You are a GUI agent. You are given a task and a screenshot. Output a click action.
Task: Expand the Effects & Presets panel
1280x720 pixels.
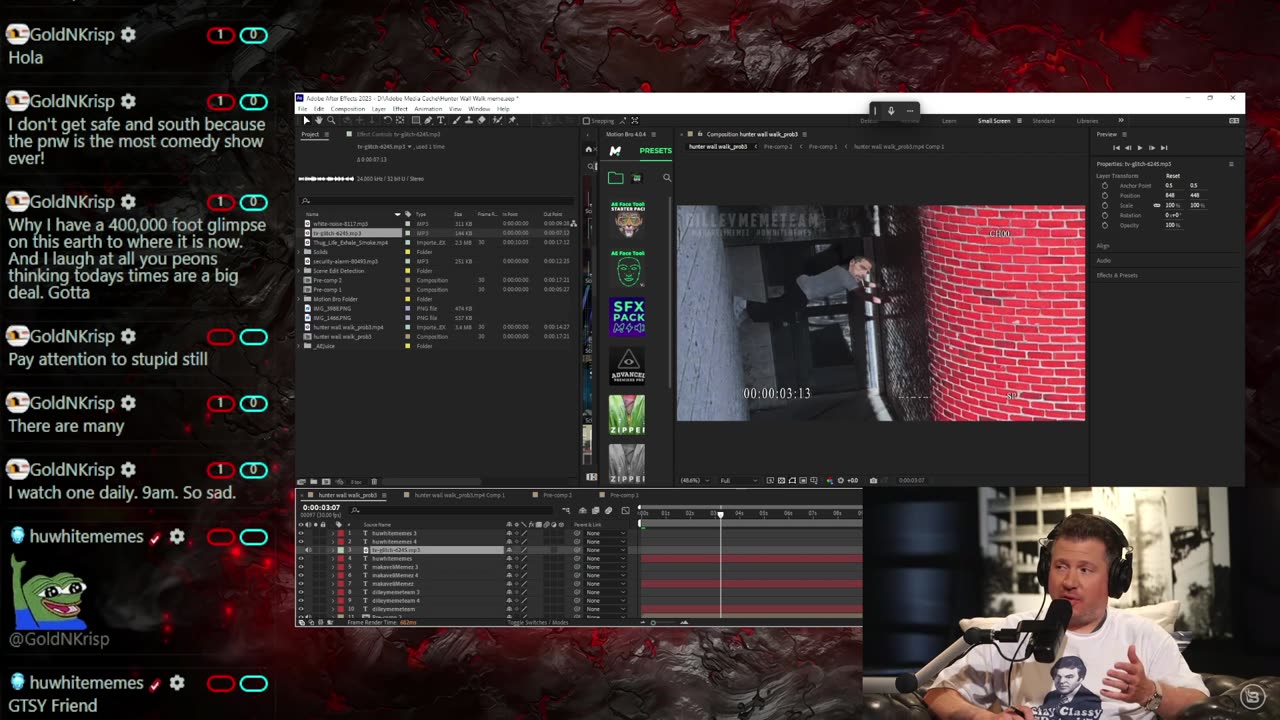(1117, 275)
